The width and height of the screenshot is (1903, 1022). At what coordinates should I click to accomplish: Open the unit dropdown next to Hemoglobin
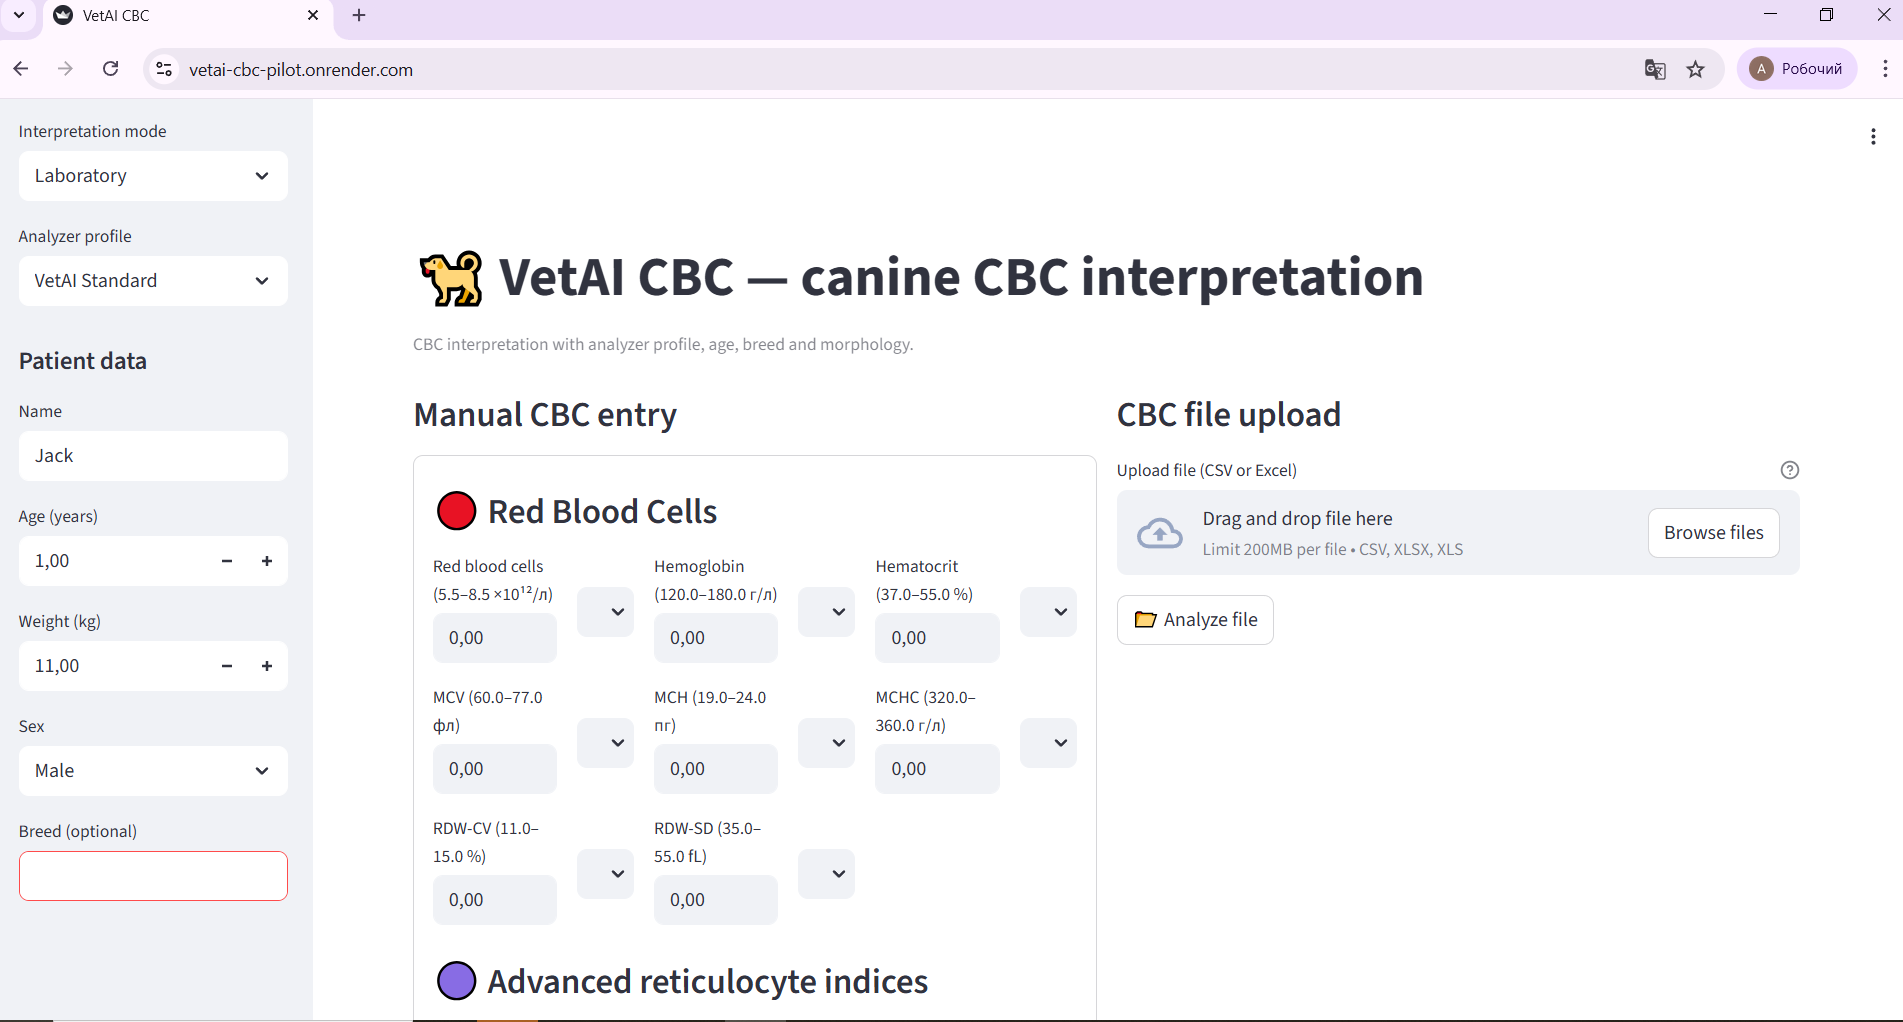pos(826,611)
